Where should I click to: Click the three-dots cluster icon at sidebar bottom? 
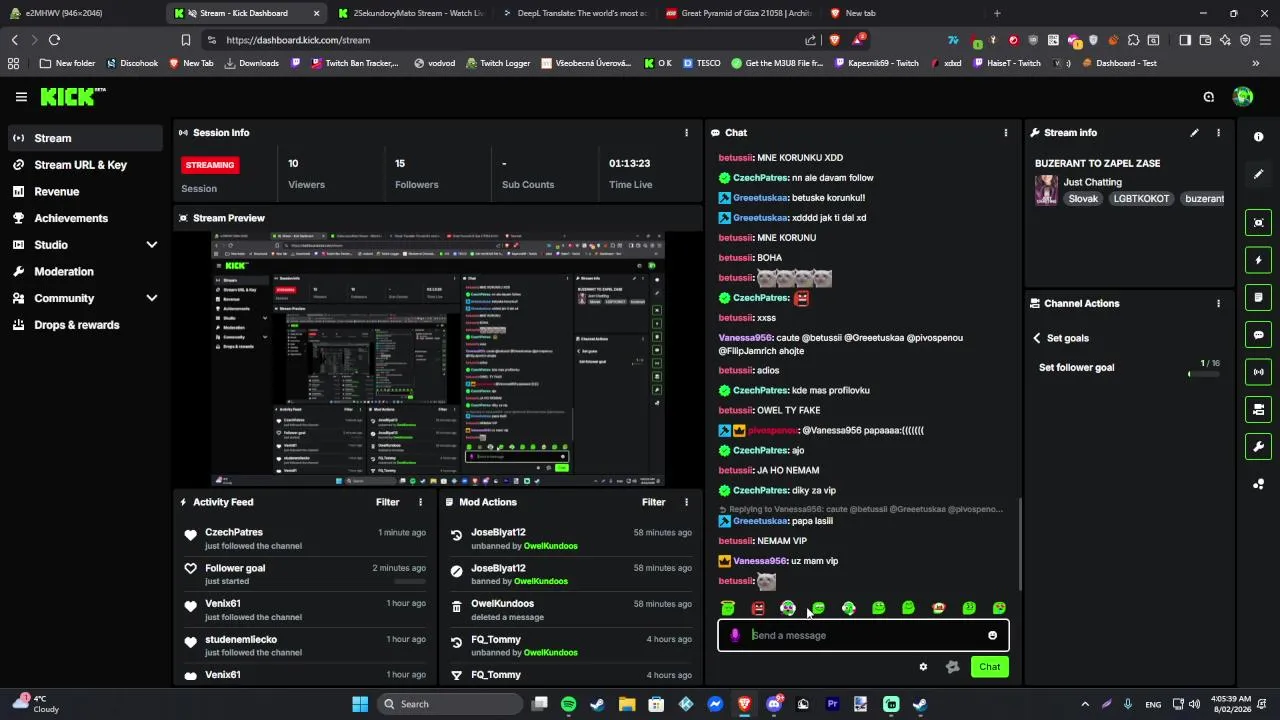(1259, 484)
